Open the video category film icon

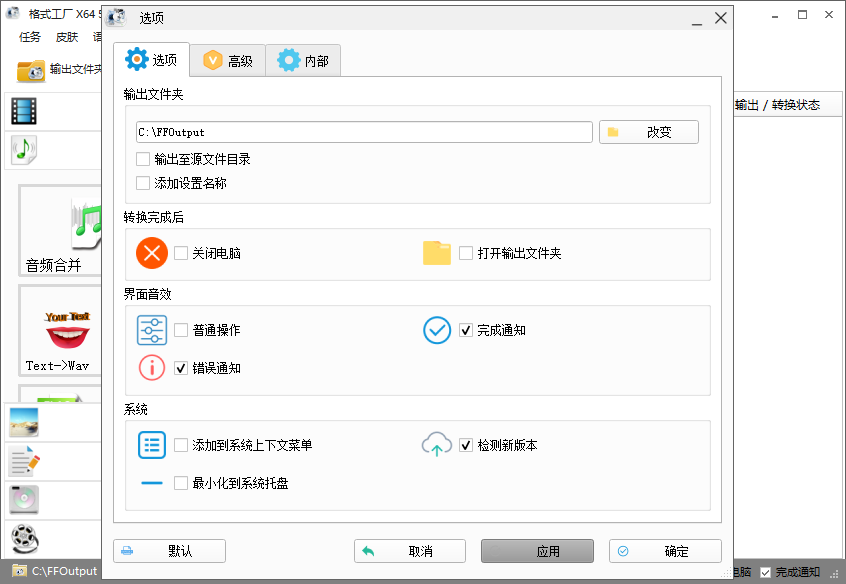(24, 111)
